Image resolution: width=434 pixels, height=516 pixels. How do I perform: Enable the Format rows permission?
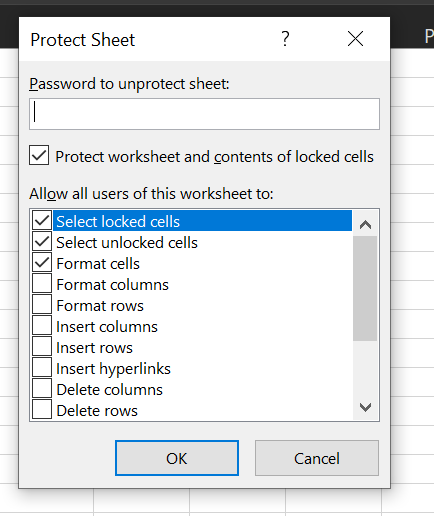[42, 304]
